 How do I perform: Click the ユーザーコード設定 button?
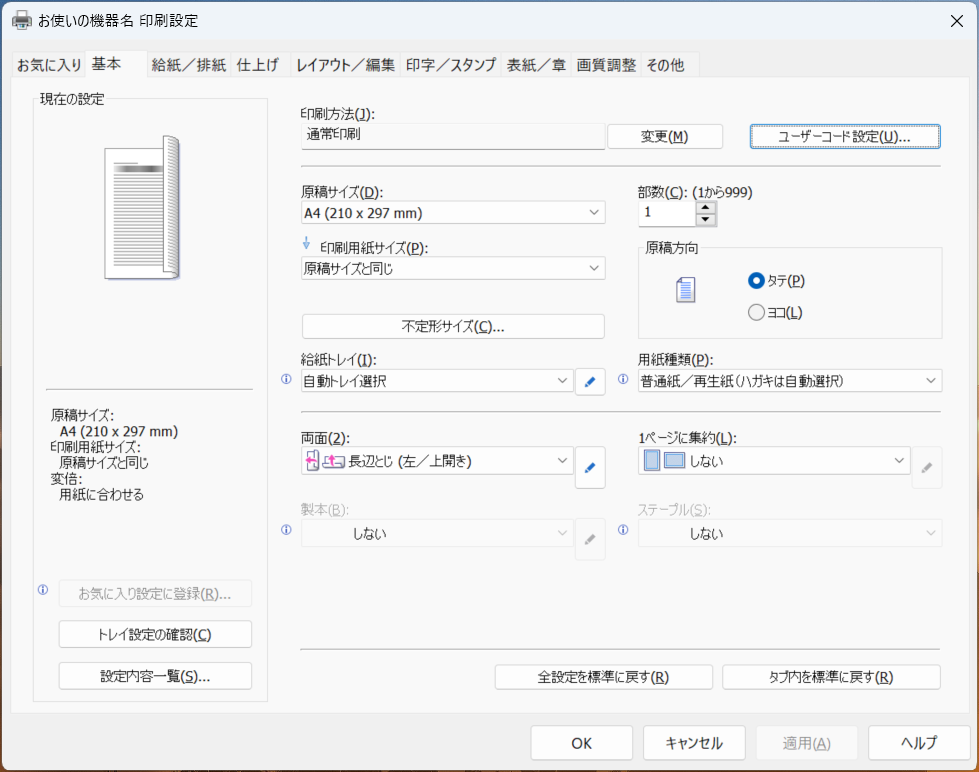tap(844, 137)
